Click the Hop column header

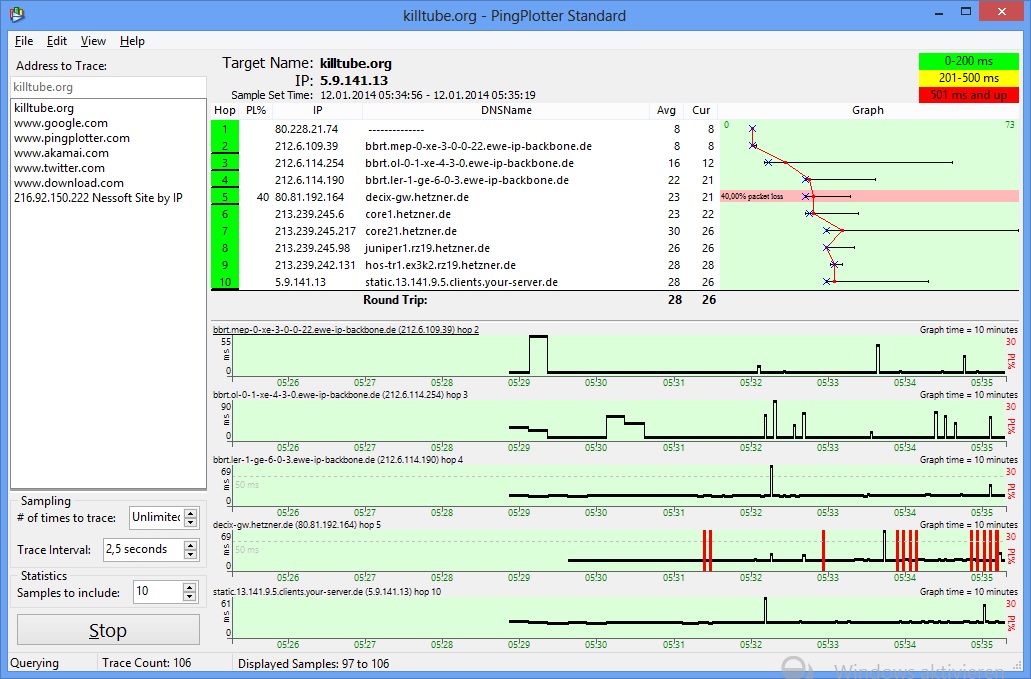pos(225,110)
